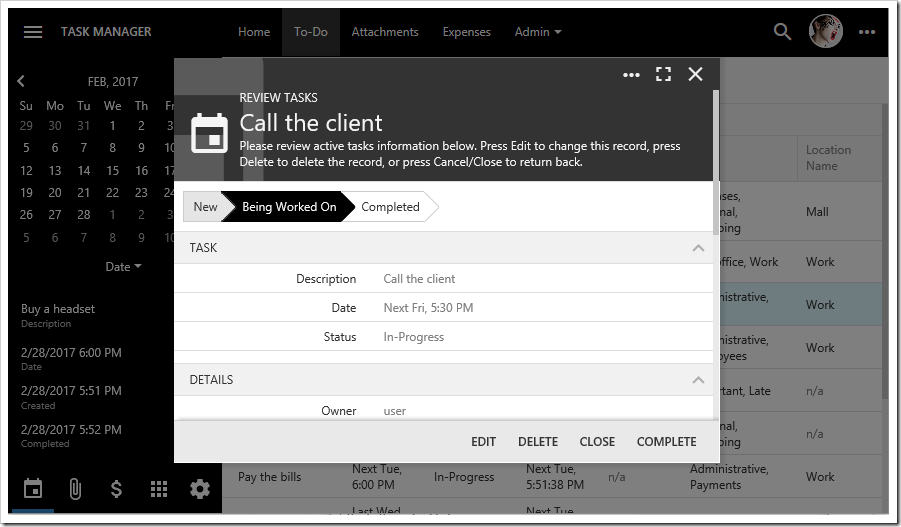Click the CLOSE button
Image resolution: width=901 pixels, height=527 pixels.
(x=597, y=442)
